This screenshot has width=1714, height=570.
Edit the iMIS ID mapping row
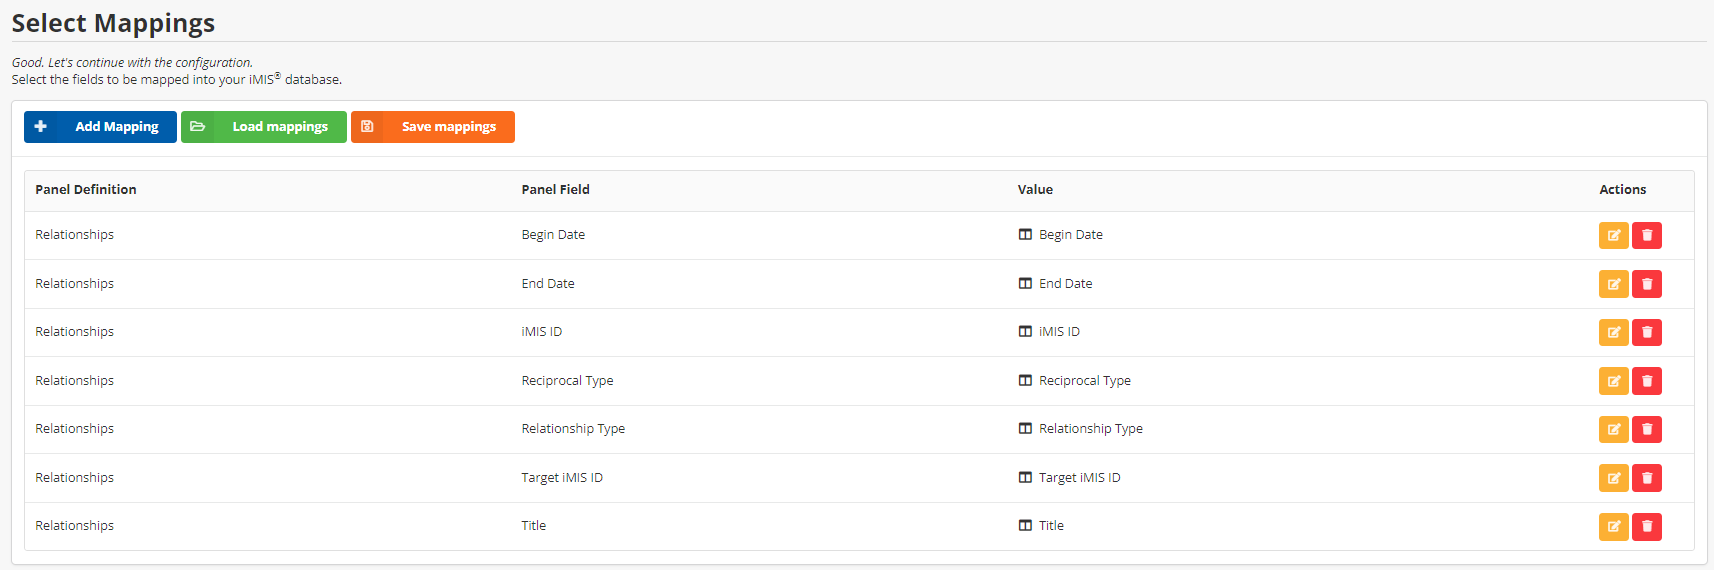click(1613, 333)
